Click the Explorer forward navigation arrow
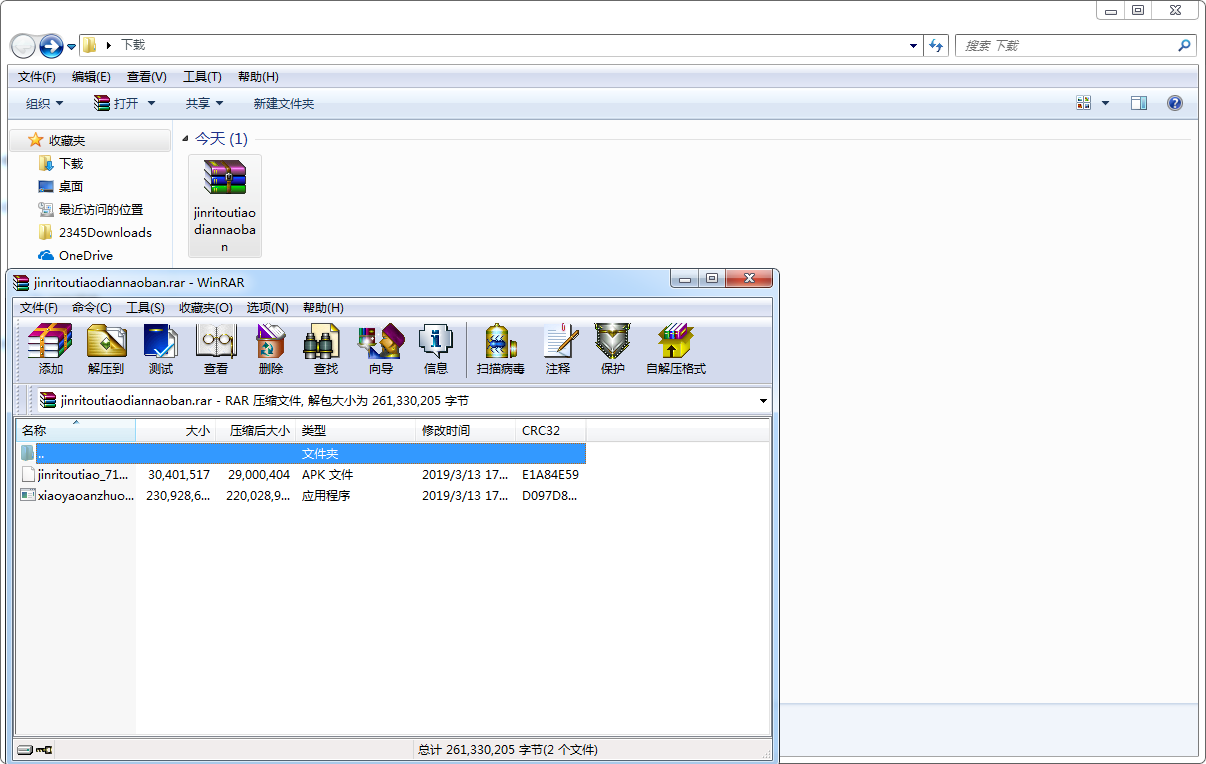 point(51,46)
